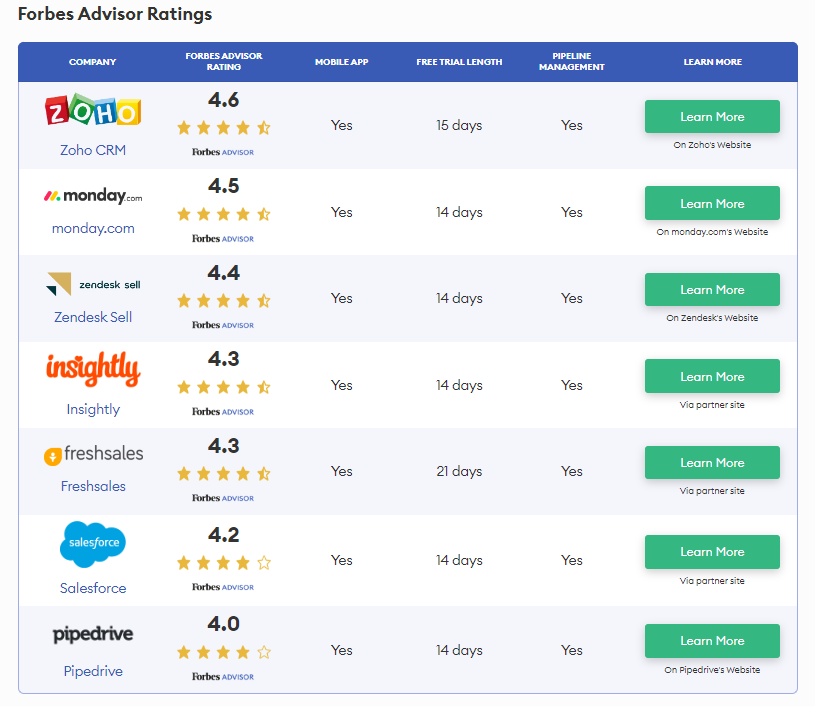This screenshot has width=815, height=706.
Task: Select the Free Trial Length column header
Action: tap(459, 62)
